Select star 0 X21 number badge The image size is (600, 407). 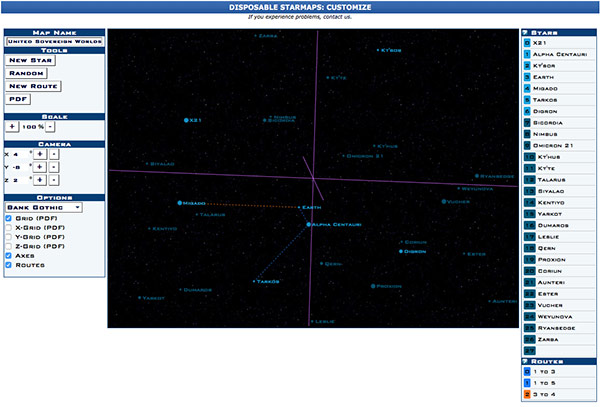tap(527, 43)
